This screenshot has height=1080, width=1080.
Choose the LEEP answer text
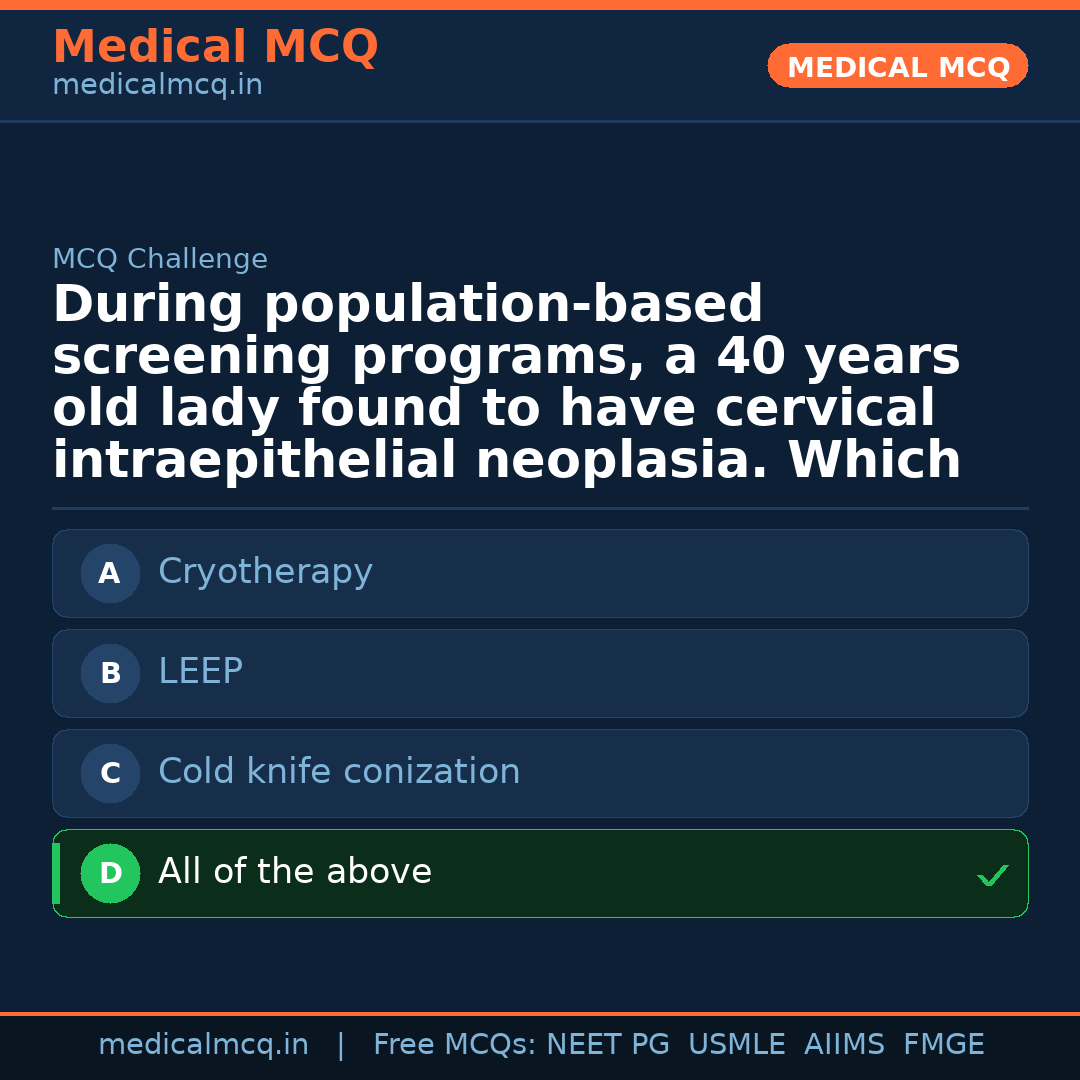200,672
